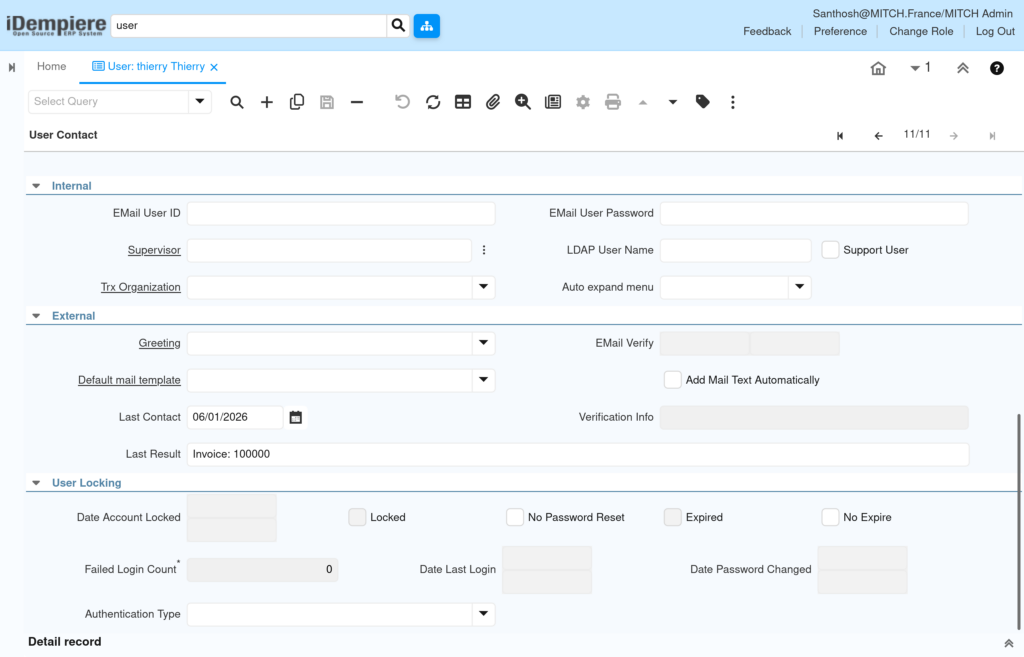
Task: Switch to the Home tab
Action: [x=52, y=67]
